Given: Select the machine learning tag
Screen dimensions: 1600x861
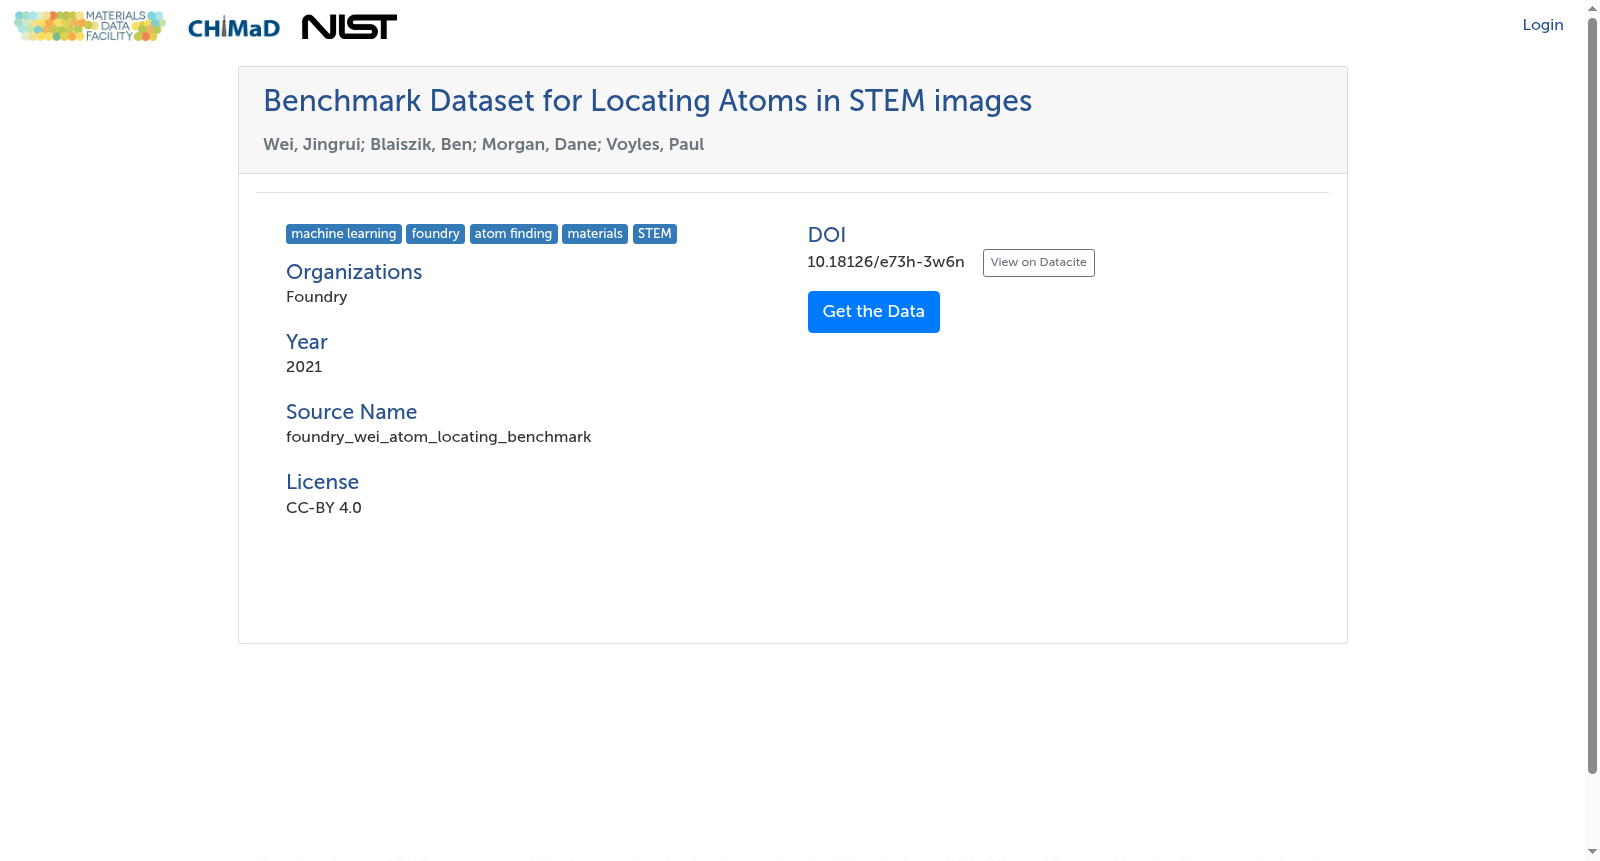Looking at the screenshot, I should tap(344, 234).
